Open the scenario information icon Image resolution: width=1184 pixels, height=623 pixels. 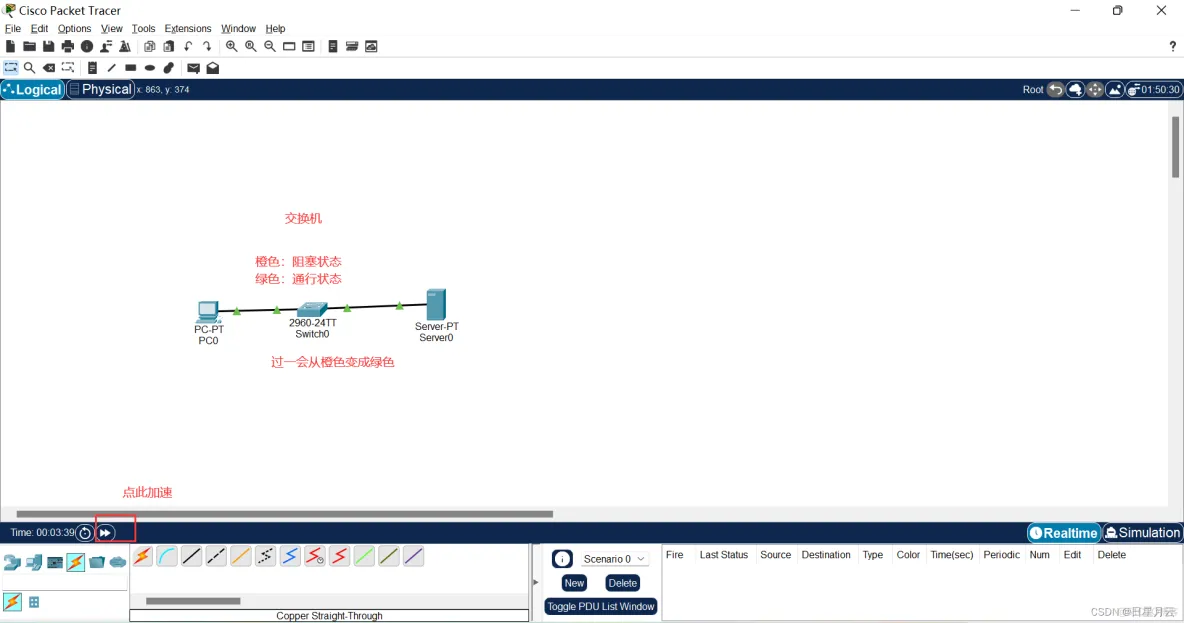click(562, 559)
